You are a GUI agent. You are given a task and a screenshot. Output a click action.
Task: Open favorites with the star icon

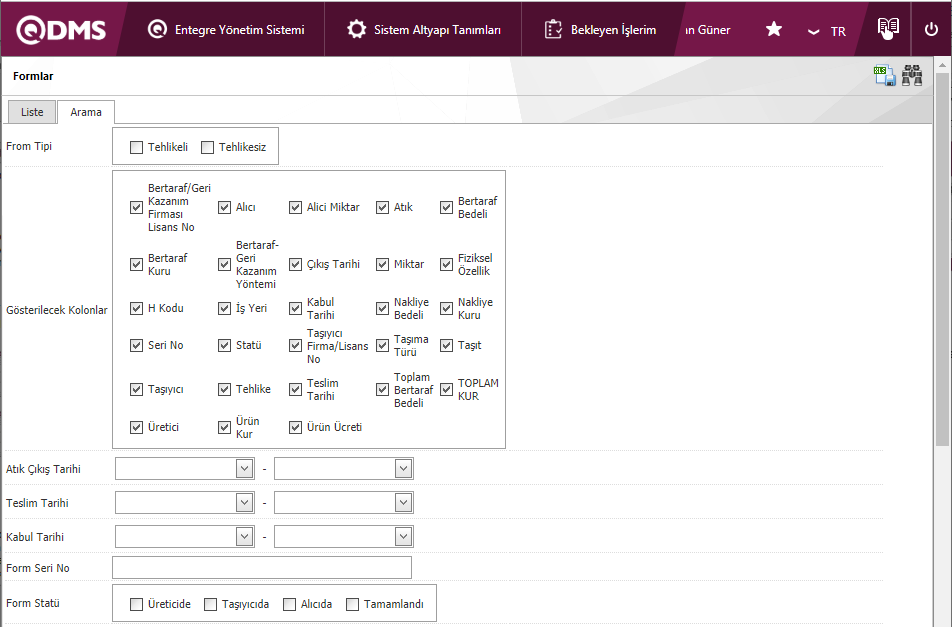(x=774, y=30)
